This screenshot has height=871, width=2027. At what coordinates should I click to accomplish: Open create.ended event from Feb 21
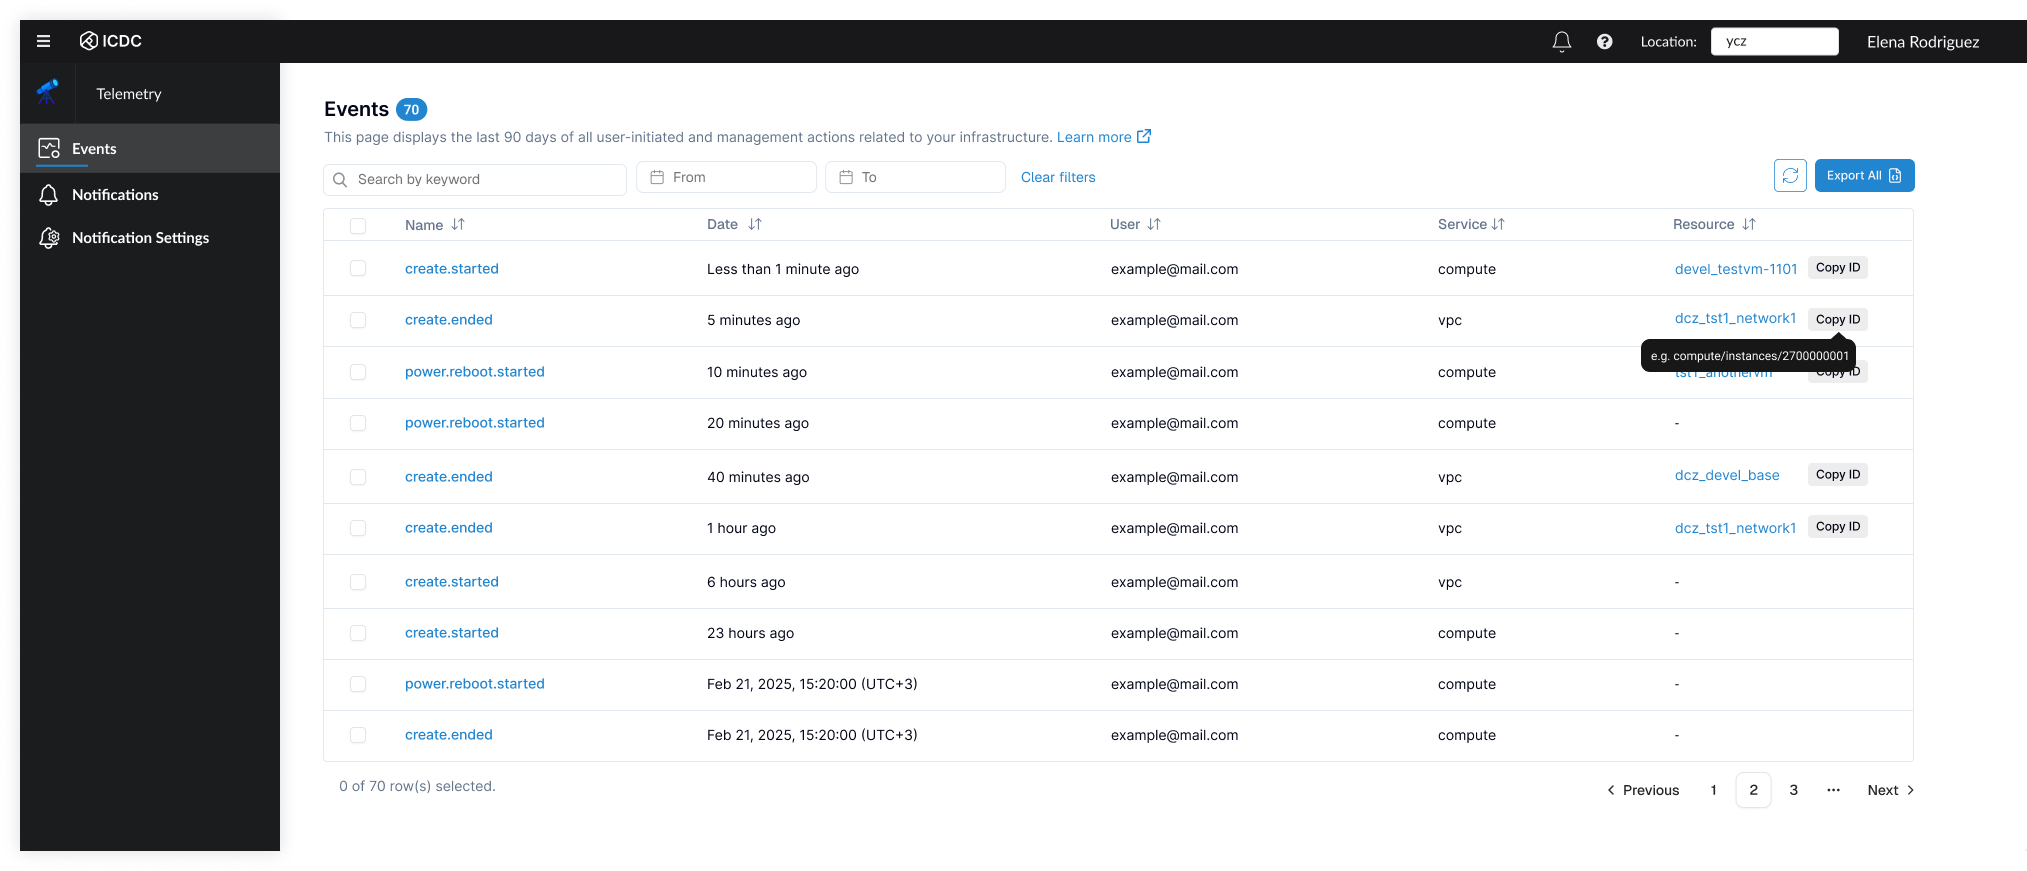[448, 735]
